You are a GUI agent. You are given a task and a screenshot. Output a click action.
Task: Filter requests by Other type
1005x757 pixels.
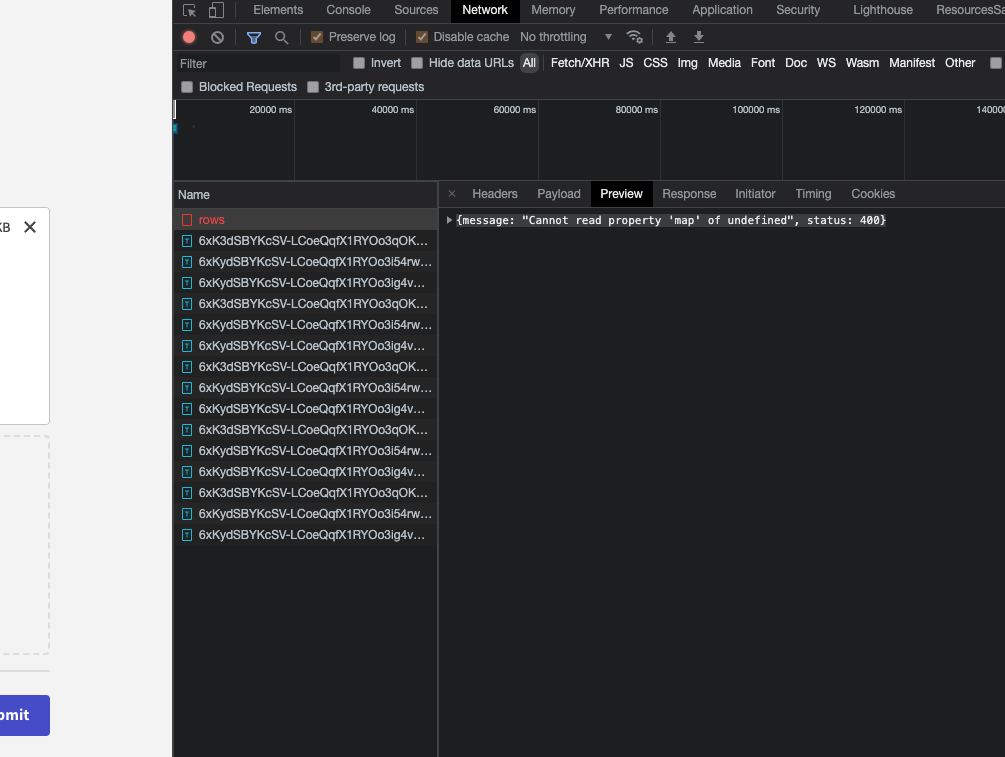960,63
